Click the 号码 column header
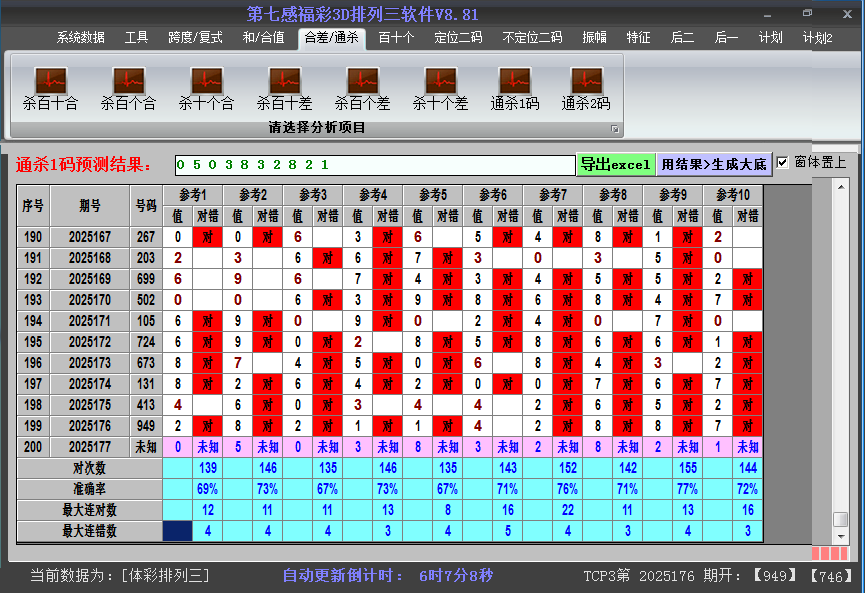Screen dimensions: 865x593 146,206
